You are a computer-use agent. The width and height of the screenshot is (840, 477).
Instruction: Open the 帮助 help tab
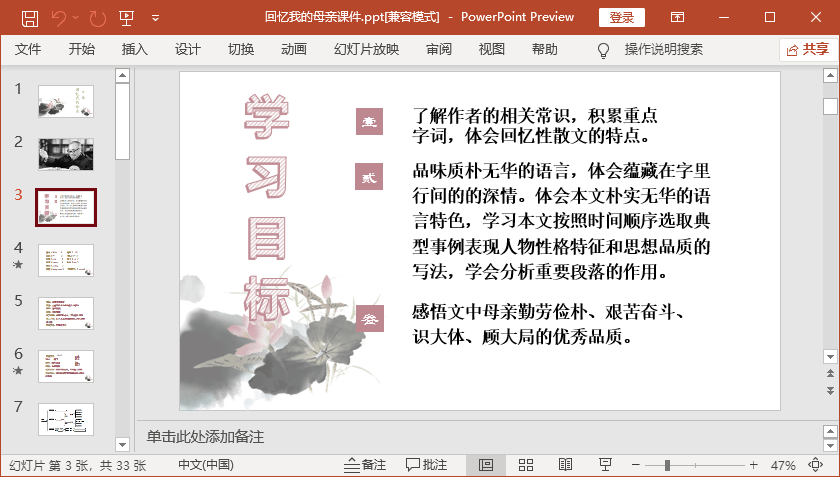coord(545,49)
